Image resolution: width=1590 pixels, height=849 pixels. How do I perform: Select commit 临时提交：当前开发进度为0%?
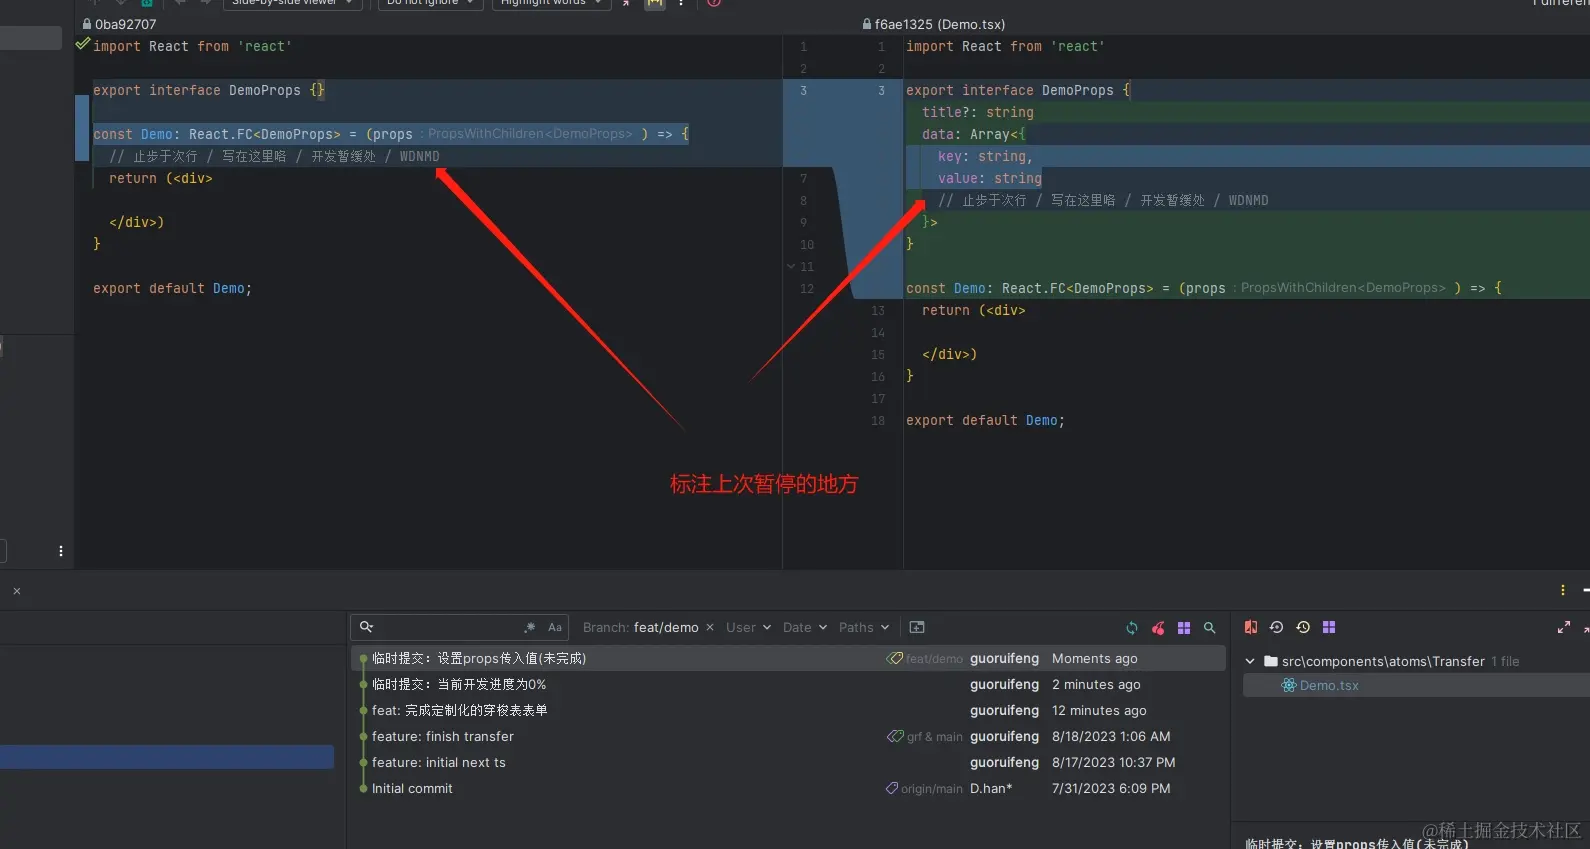[788, 684]
